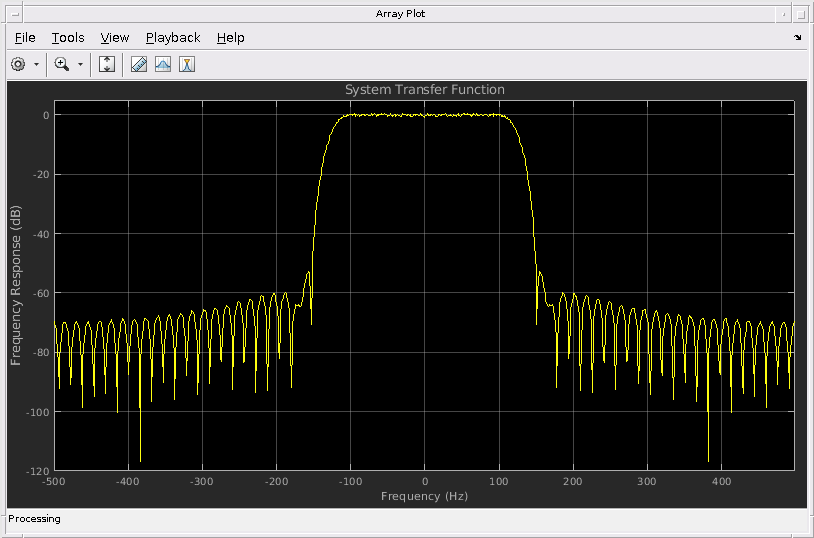Click the -120 y-axis tick label
Viewport: 814px width, 538px height.
pos(39,471)
